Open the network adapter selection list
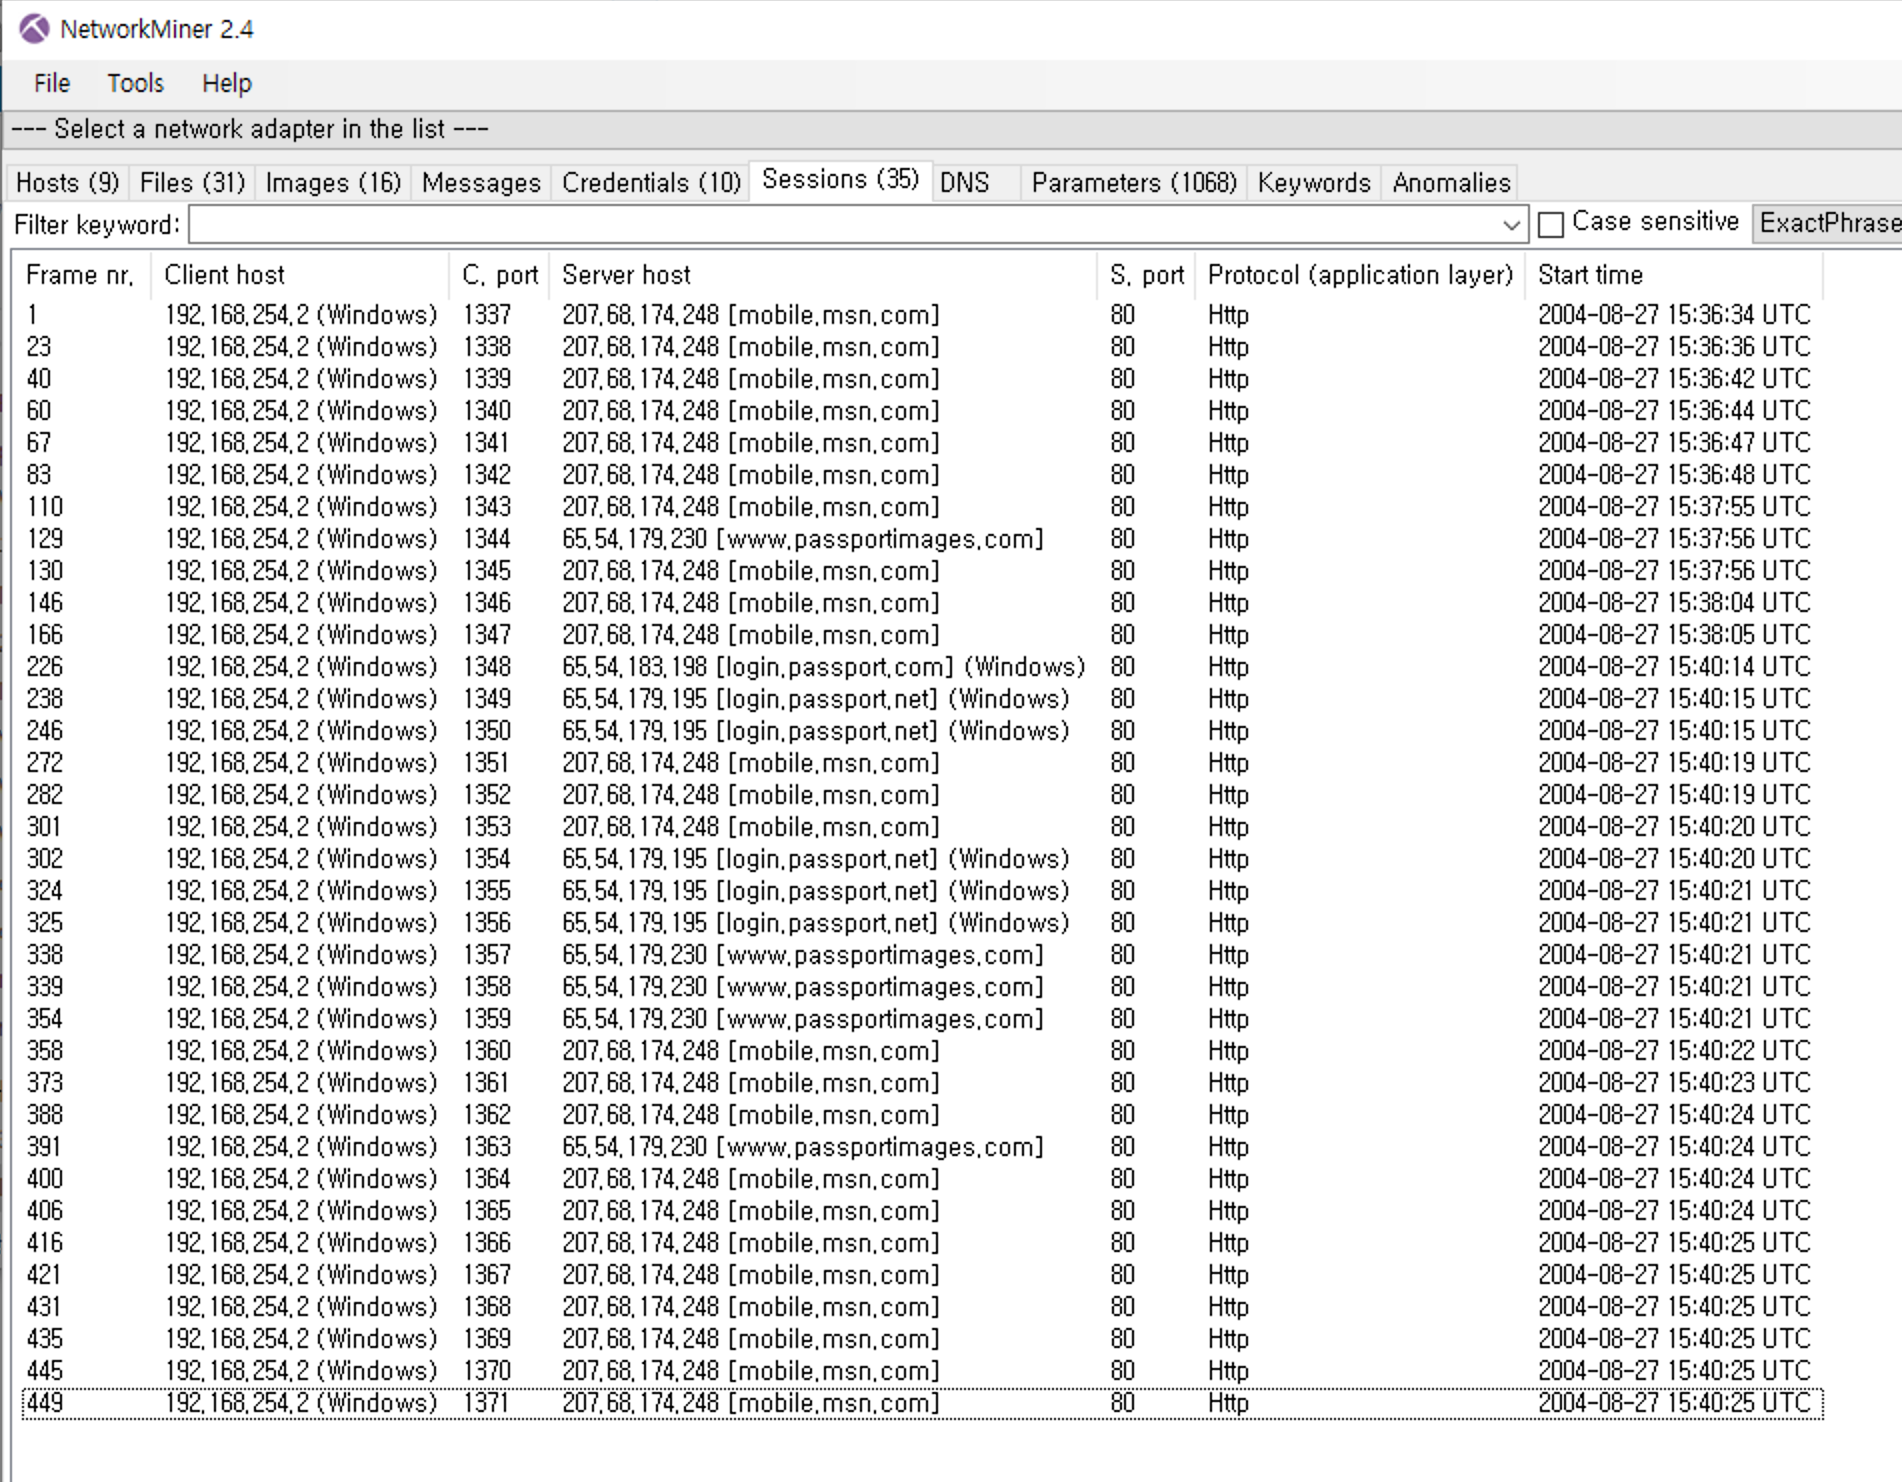1902x1482 pixels. [x=953, y=129]
